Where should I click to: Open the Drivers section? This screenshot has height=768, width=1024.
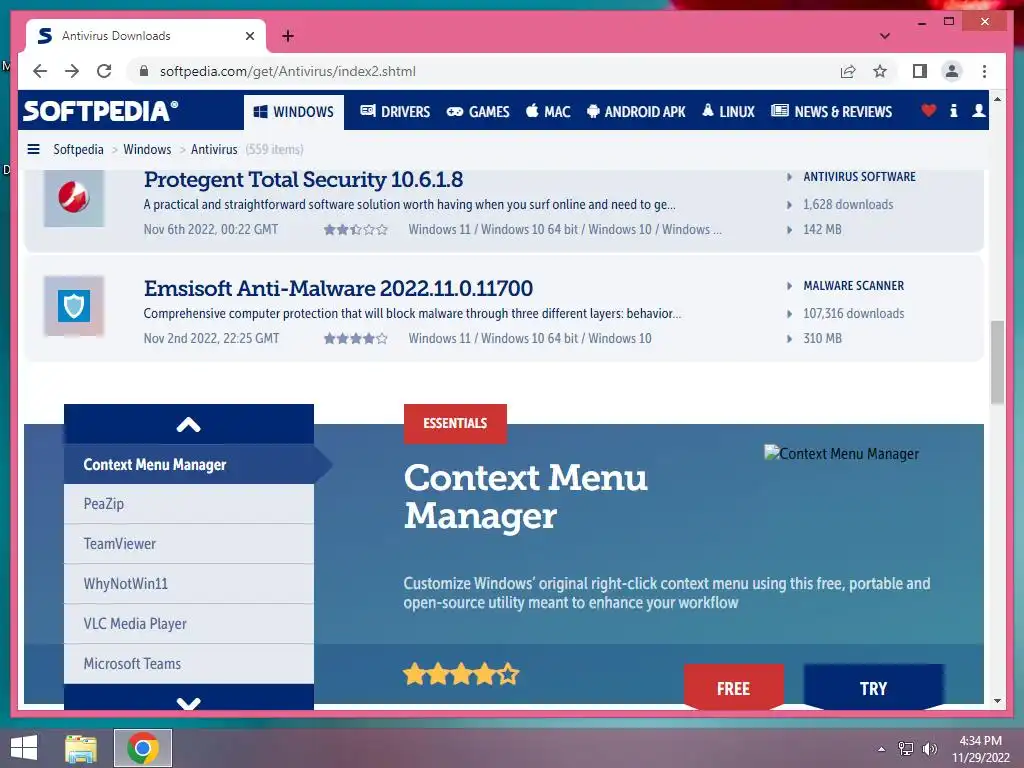tap(395, 112)
